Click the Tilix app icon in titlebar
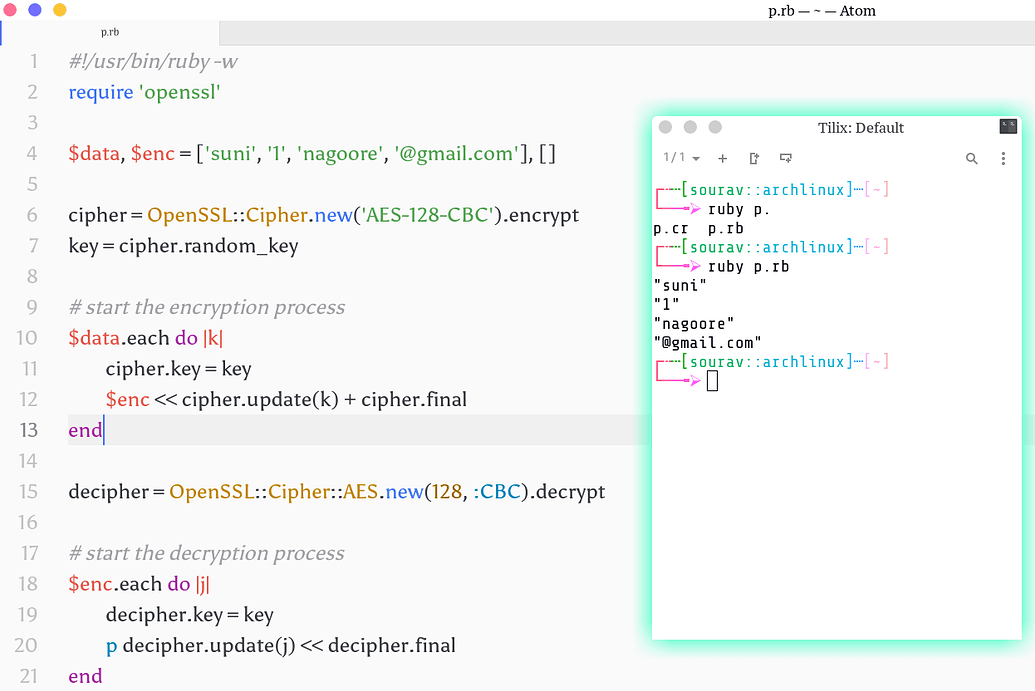 pyautogui.click(x=1008, y=127)
